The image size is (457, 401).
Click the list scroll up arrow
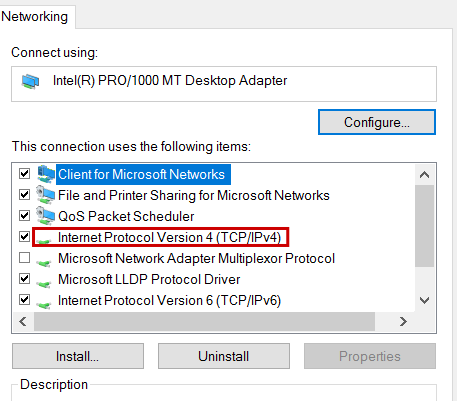point(424,175)
